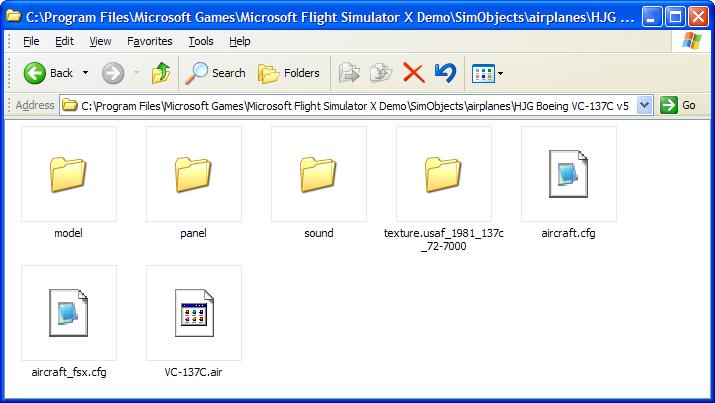Image resolution: width=715 pixels, height=403 pixels.
Task: Expand the address bar dropdown
Action: tap(644, 105)
